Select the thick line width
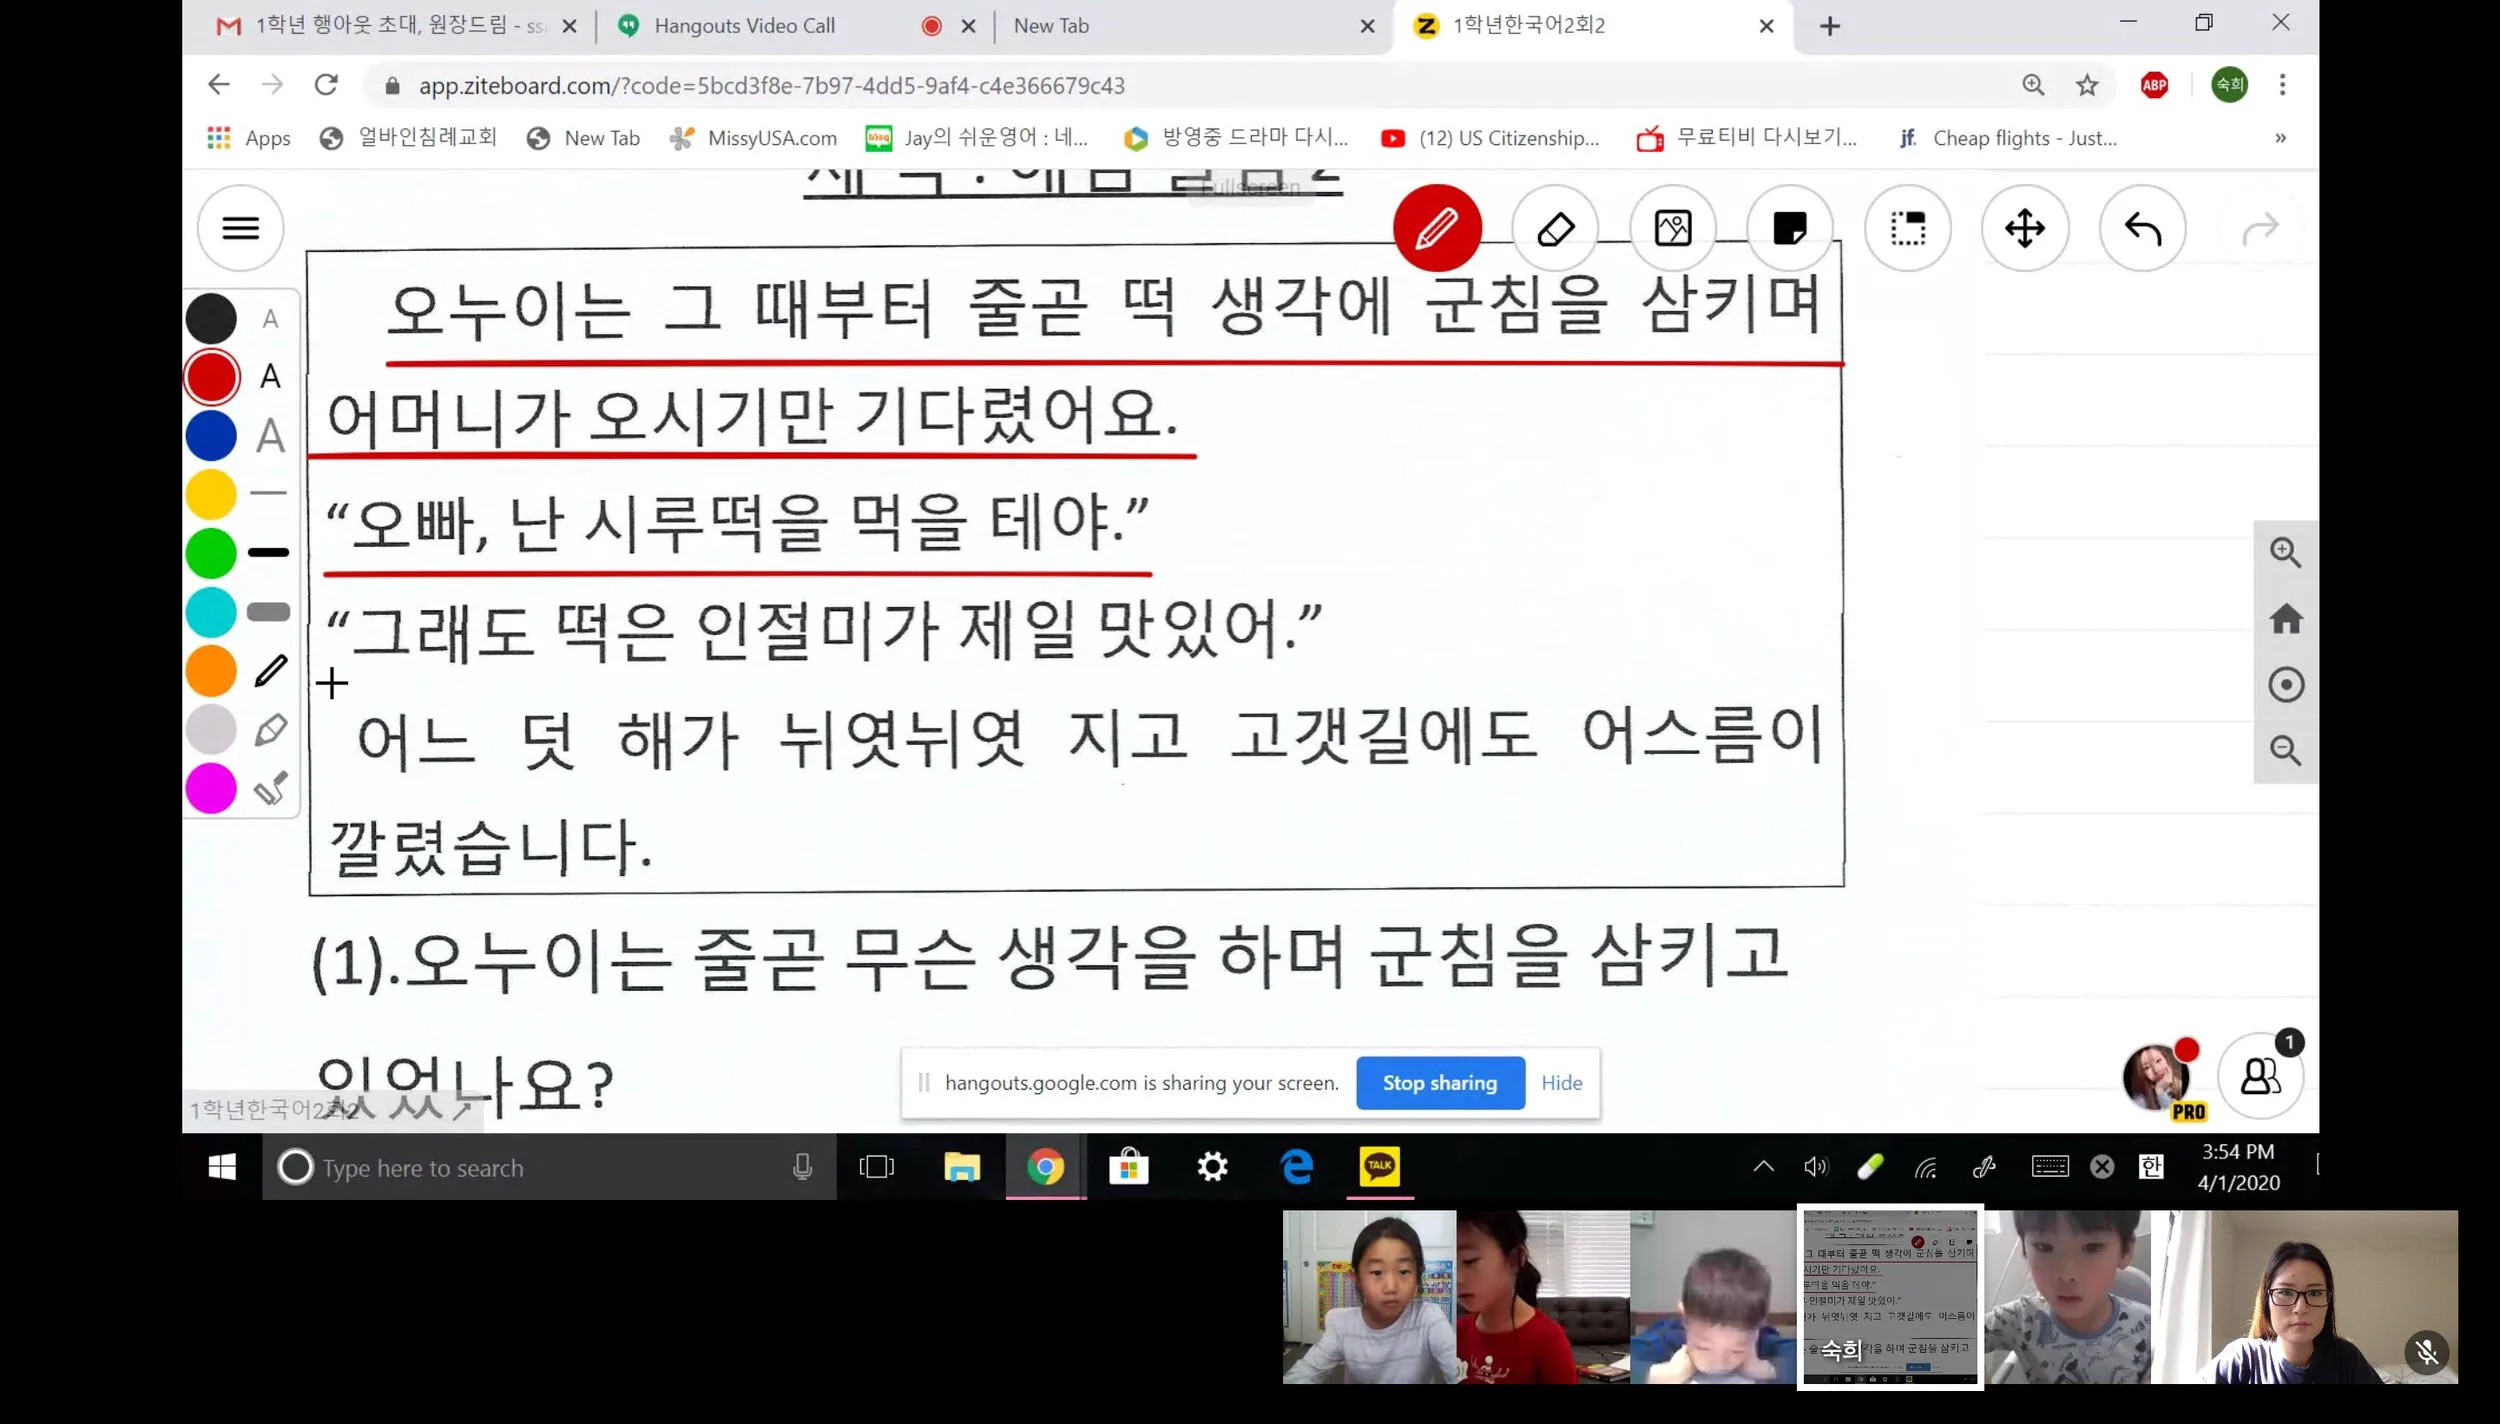 tap(268, 611)
